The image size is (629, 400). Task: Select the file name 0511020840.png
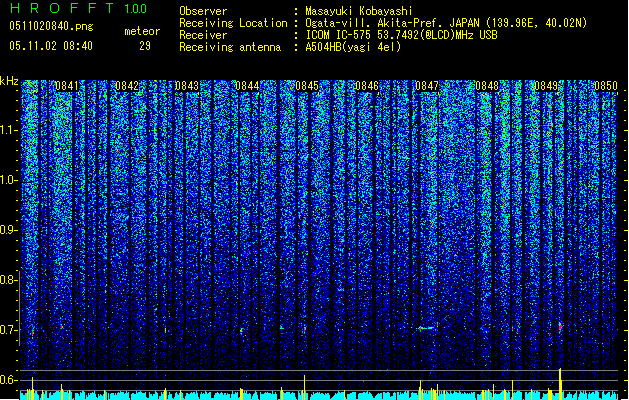click(51, 26)
